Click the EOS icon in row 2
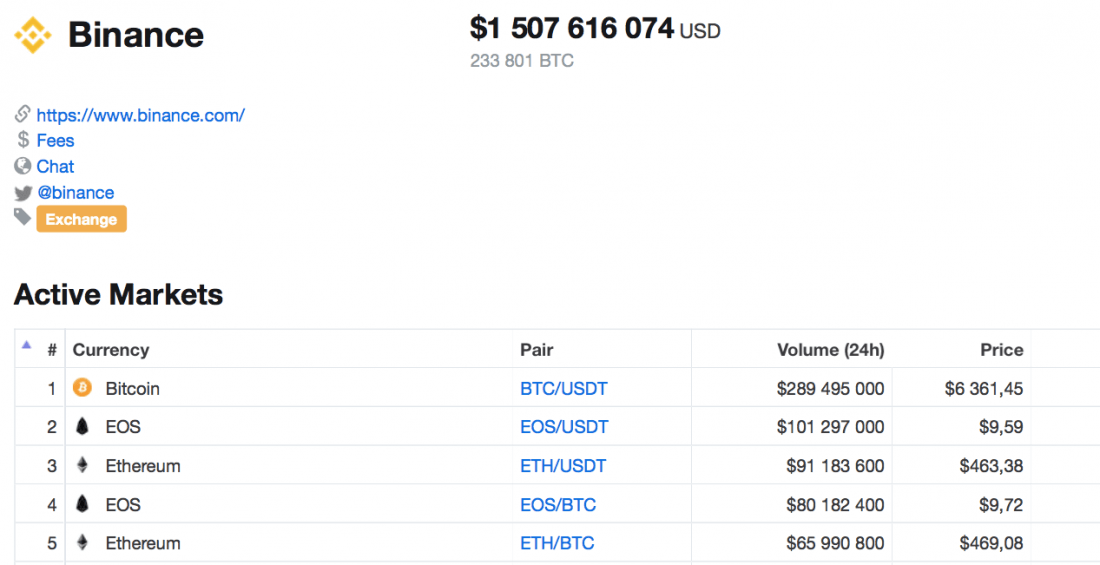This screenshot has width=1100, height=565. pyautogui.click(x=82, y=426)
